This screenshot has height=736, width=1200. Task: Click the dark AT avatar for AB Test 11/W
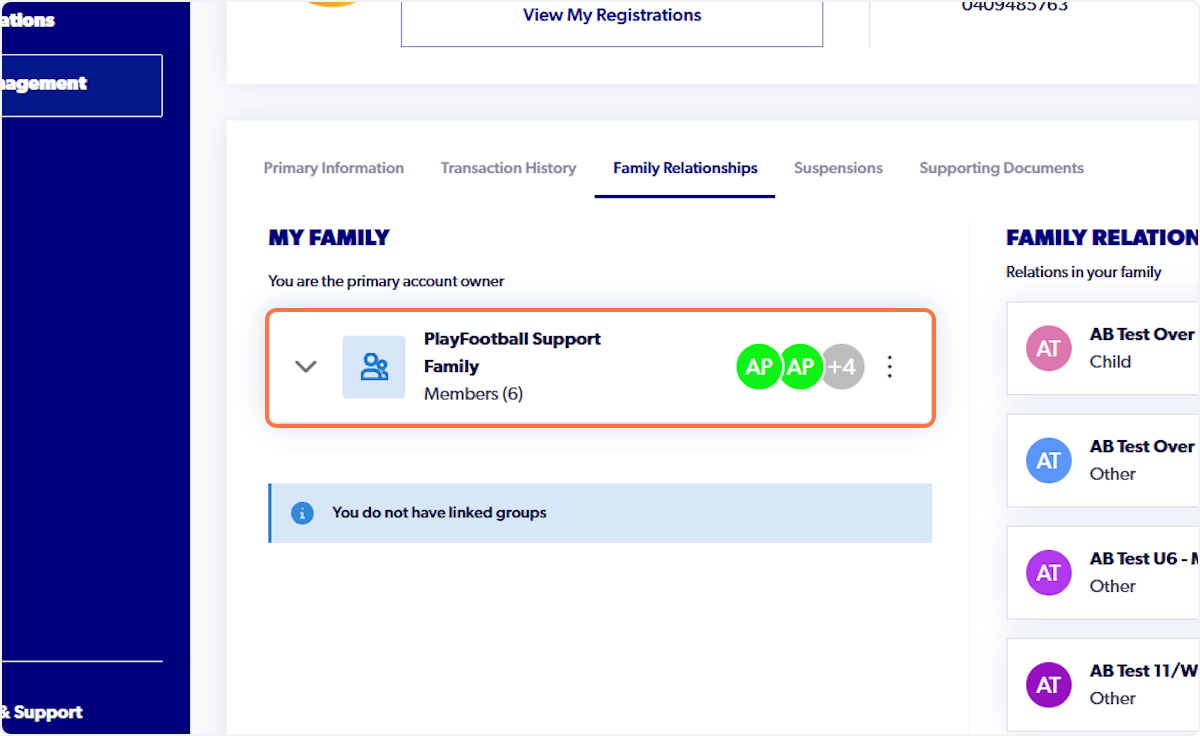pos(1048,684)
